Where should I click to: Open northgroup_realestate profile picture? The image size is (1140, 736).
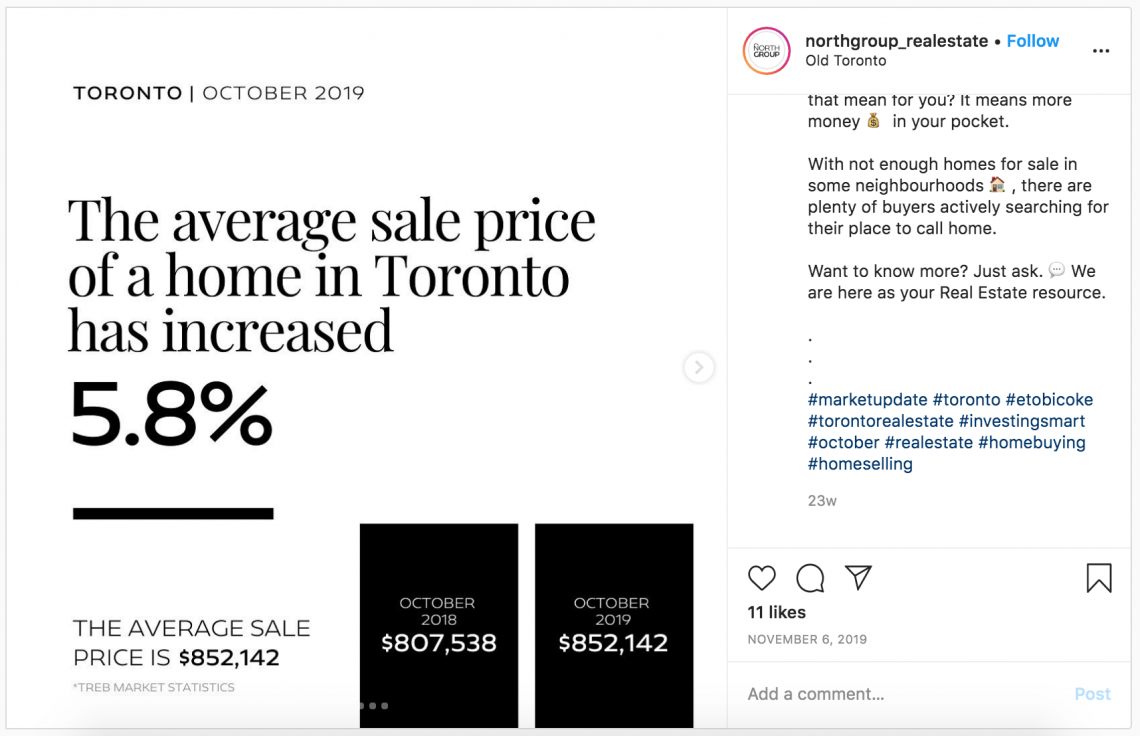point(766,51)
